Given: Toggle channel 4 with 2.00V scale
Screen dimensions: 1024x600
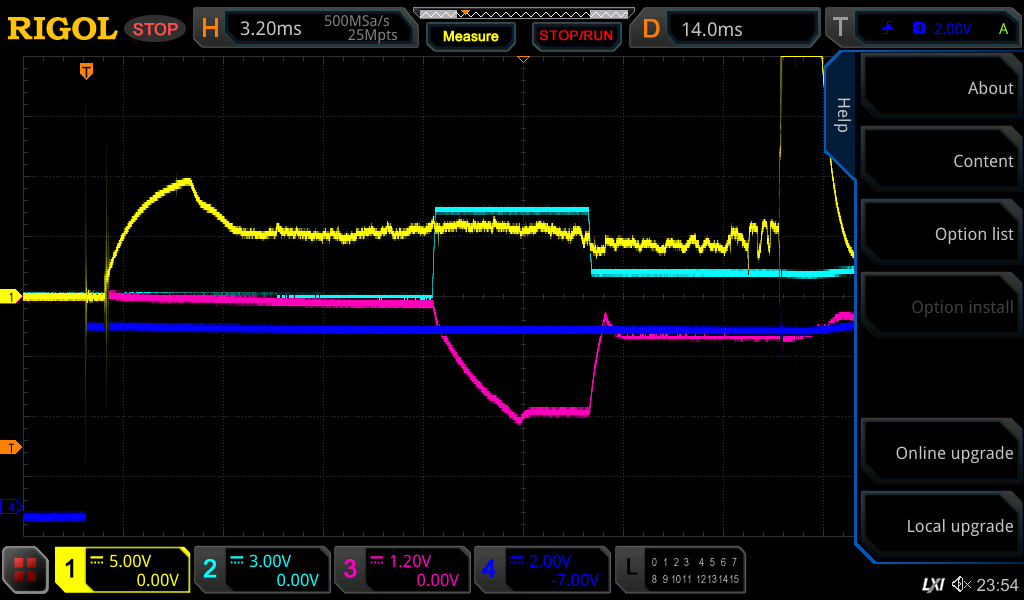Looking at the screenshot, I should [x=541, y=570].
